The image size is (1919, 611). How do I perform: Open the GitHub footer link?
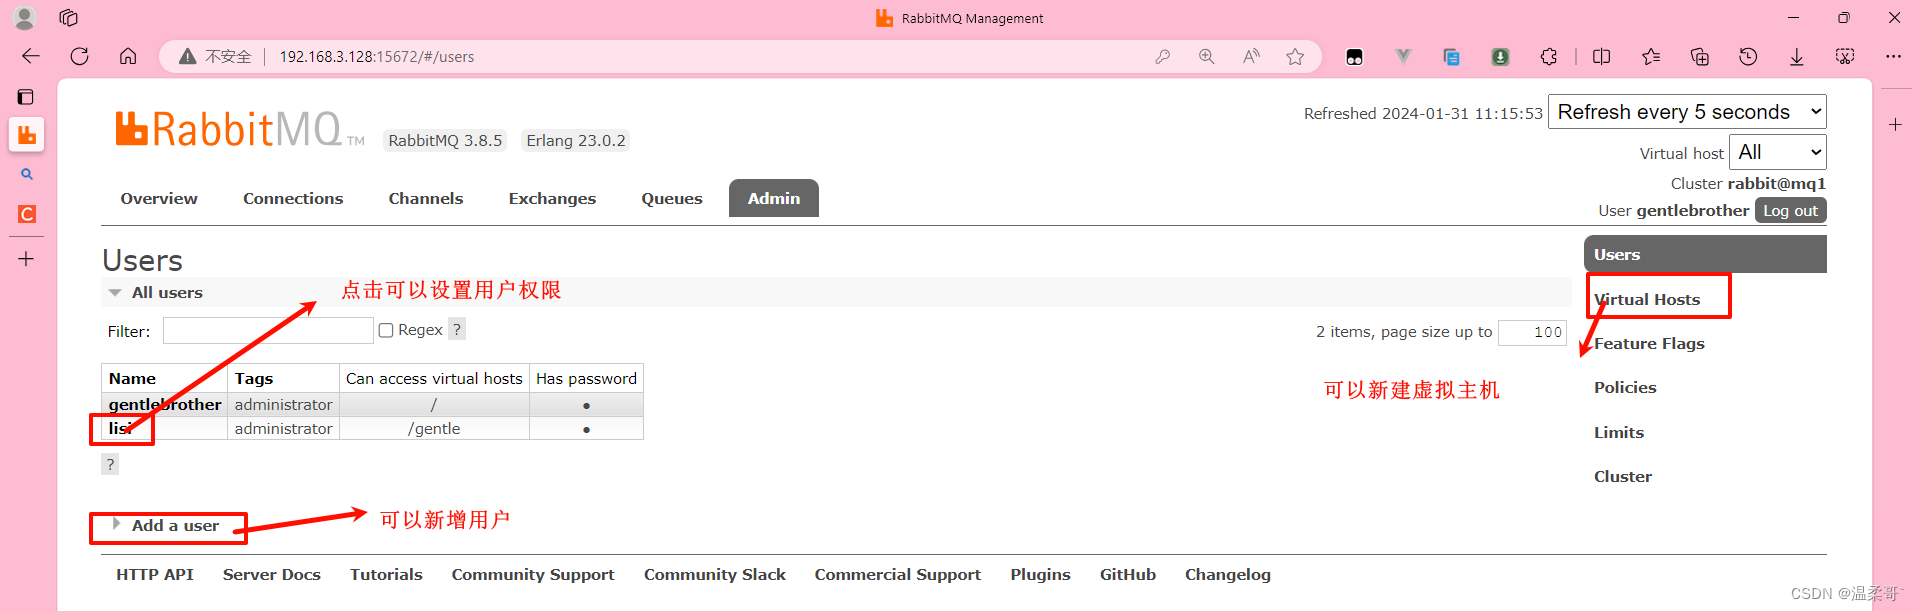pyautogui.click(x=1128, y=575)
